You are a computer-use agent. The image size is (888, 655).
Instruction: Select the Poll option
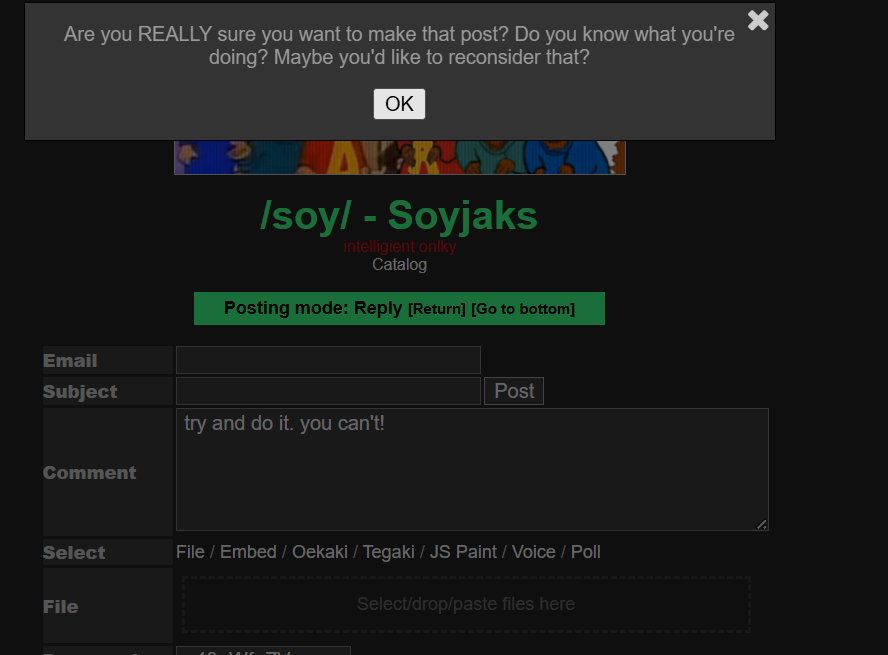coord(586,552)
